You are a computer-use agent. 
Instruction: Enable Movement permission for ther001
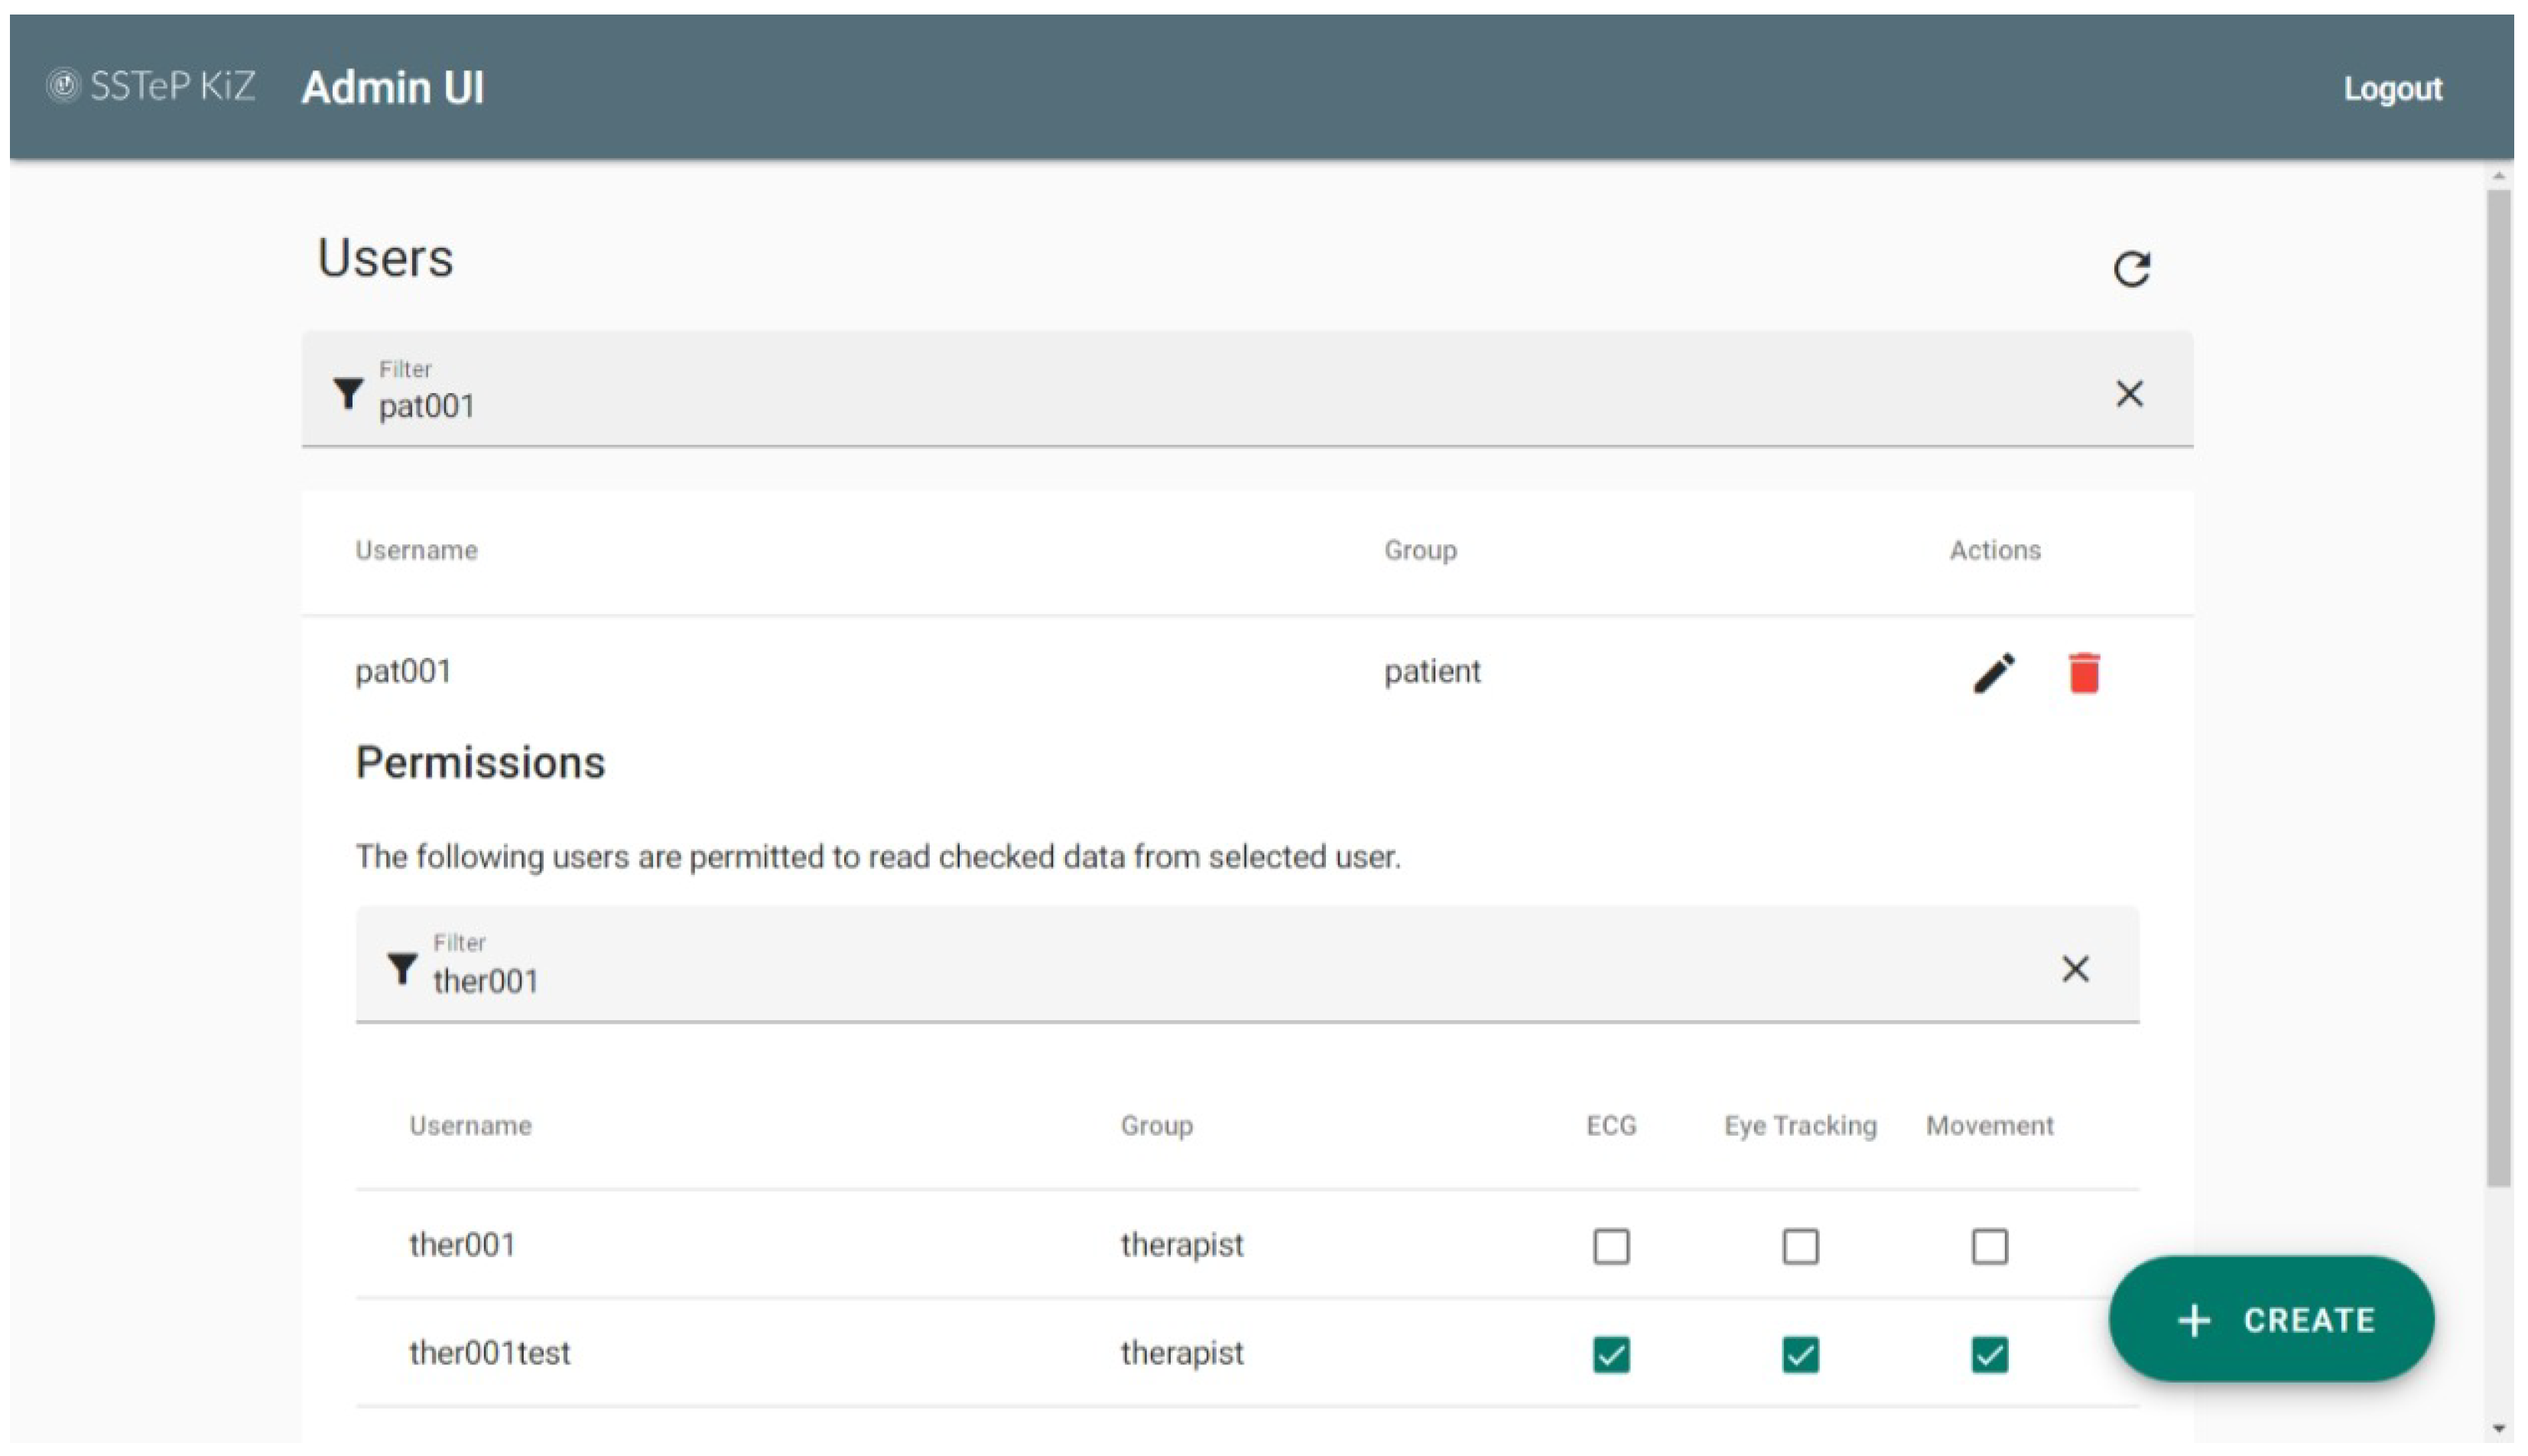[x=1988, y=1246]
